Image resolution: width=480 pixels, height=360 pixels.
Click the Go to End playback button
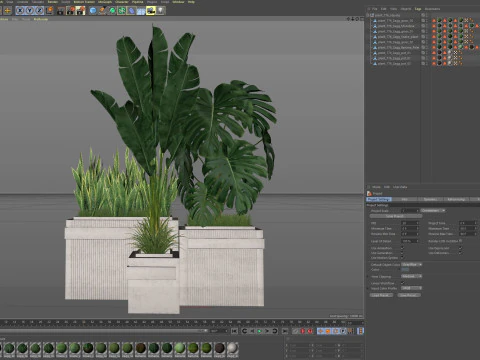pyautogui.click(x=285, y=331)
